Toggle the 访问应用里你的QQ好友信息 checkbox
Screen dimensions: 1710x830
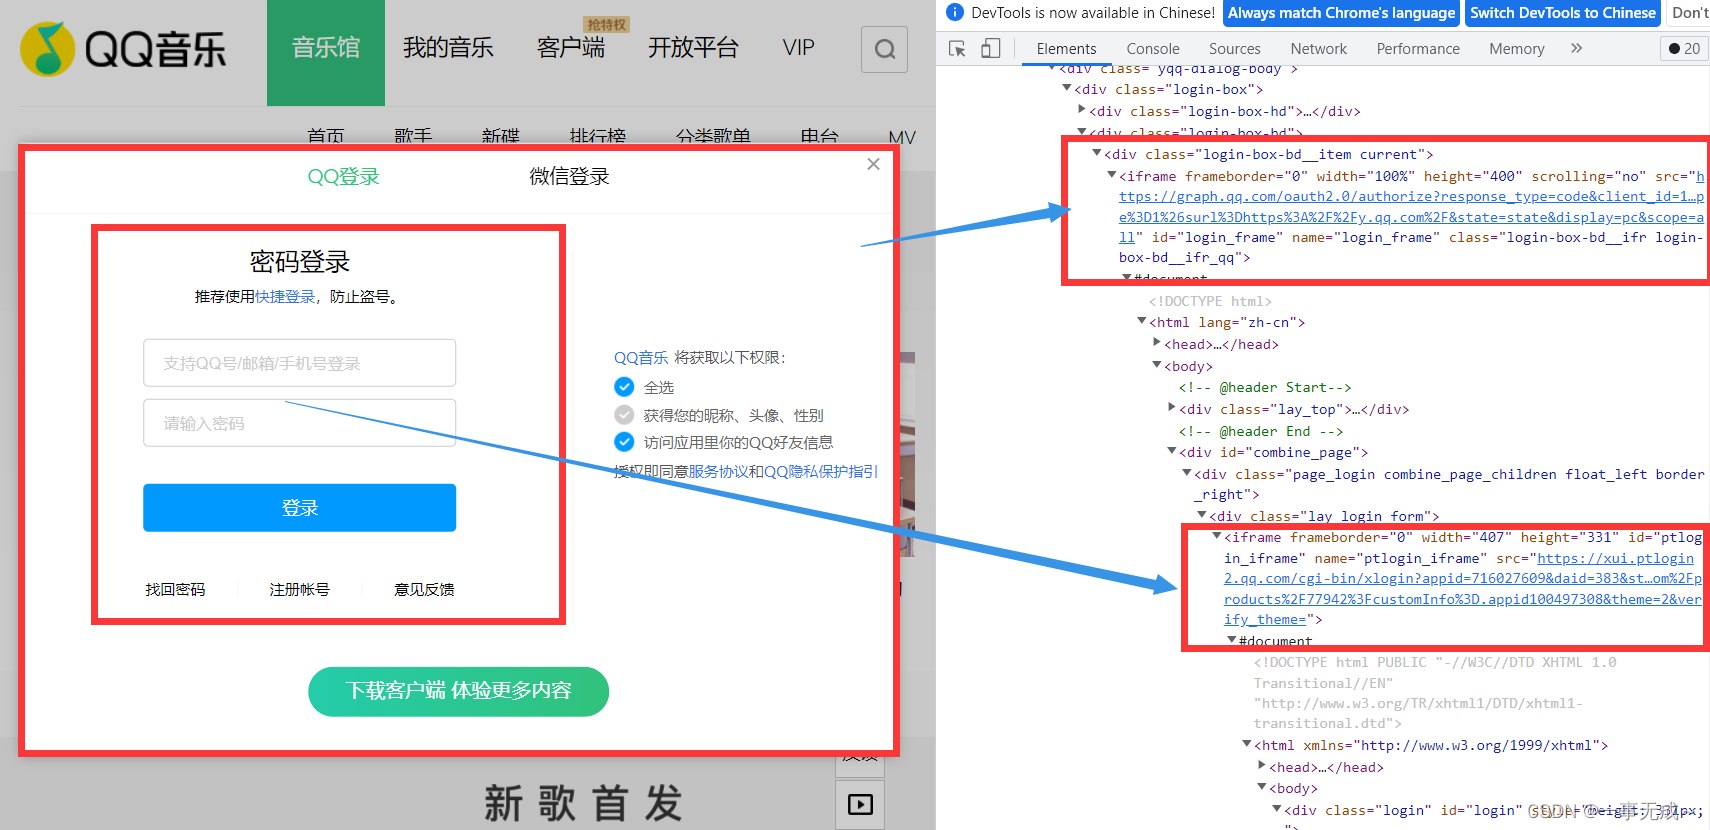[624, 442]
